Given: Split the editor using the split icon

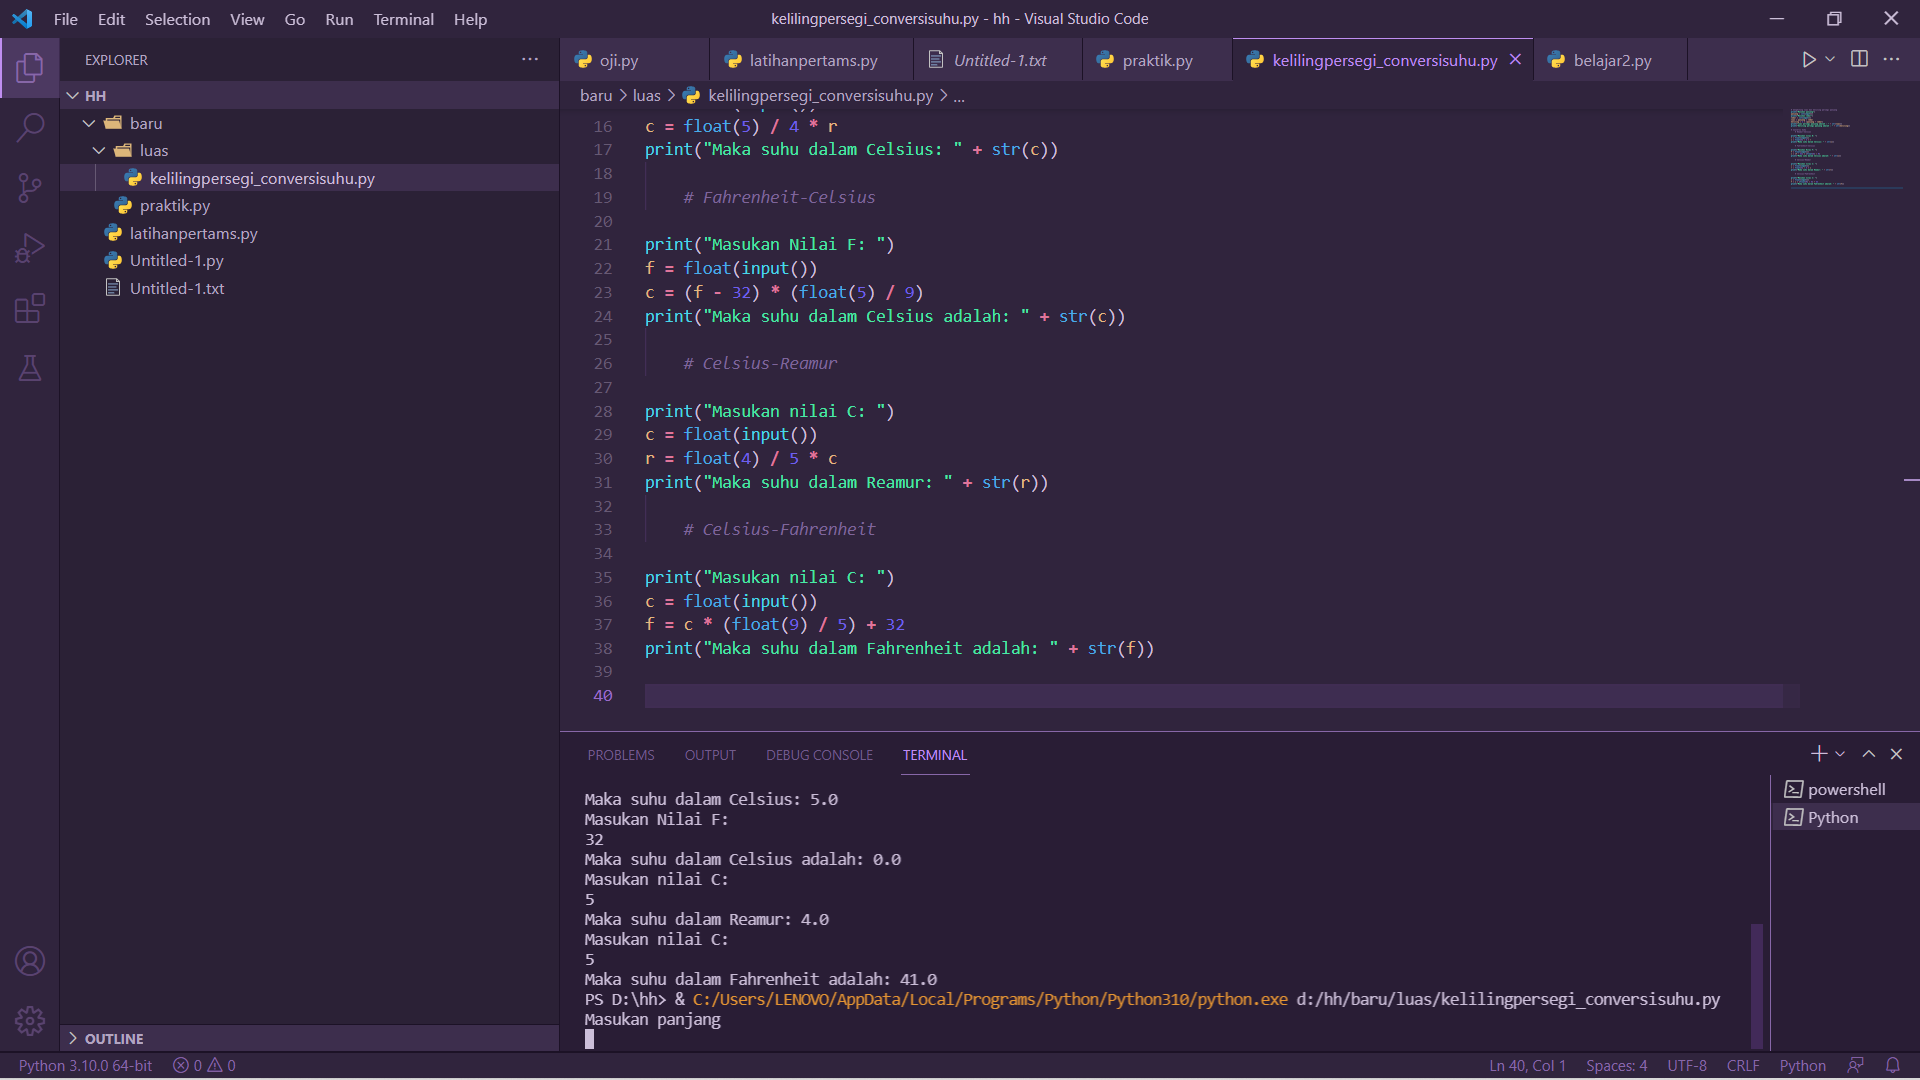Looking at the screenshot, I should coord(1859,59).
